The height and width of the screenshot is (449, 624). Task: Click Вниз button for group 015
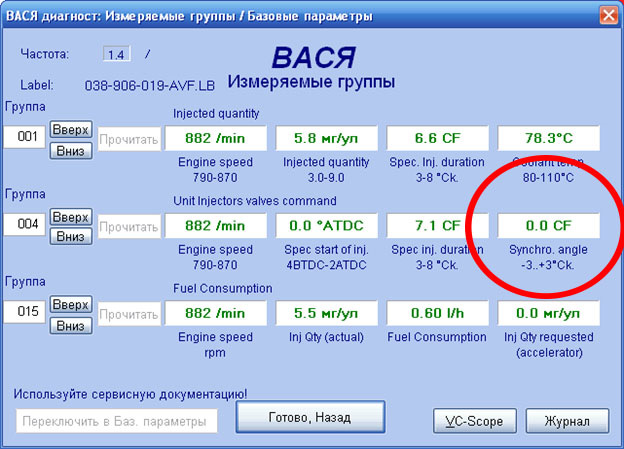click(x=71, y=326)
